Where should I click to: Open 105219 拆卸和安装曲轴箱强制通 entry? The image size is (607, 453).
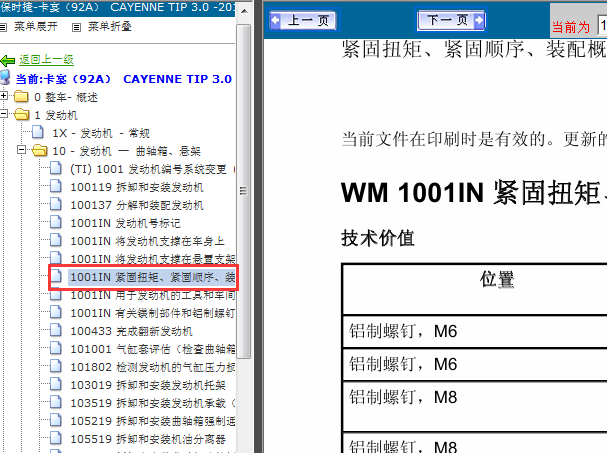(153, 421)
